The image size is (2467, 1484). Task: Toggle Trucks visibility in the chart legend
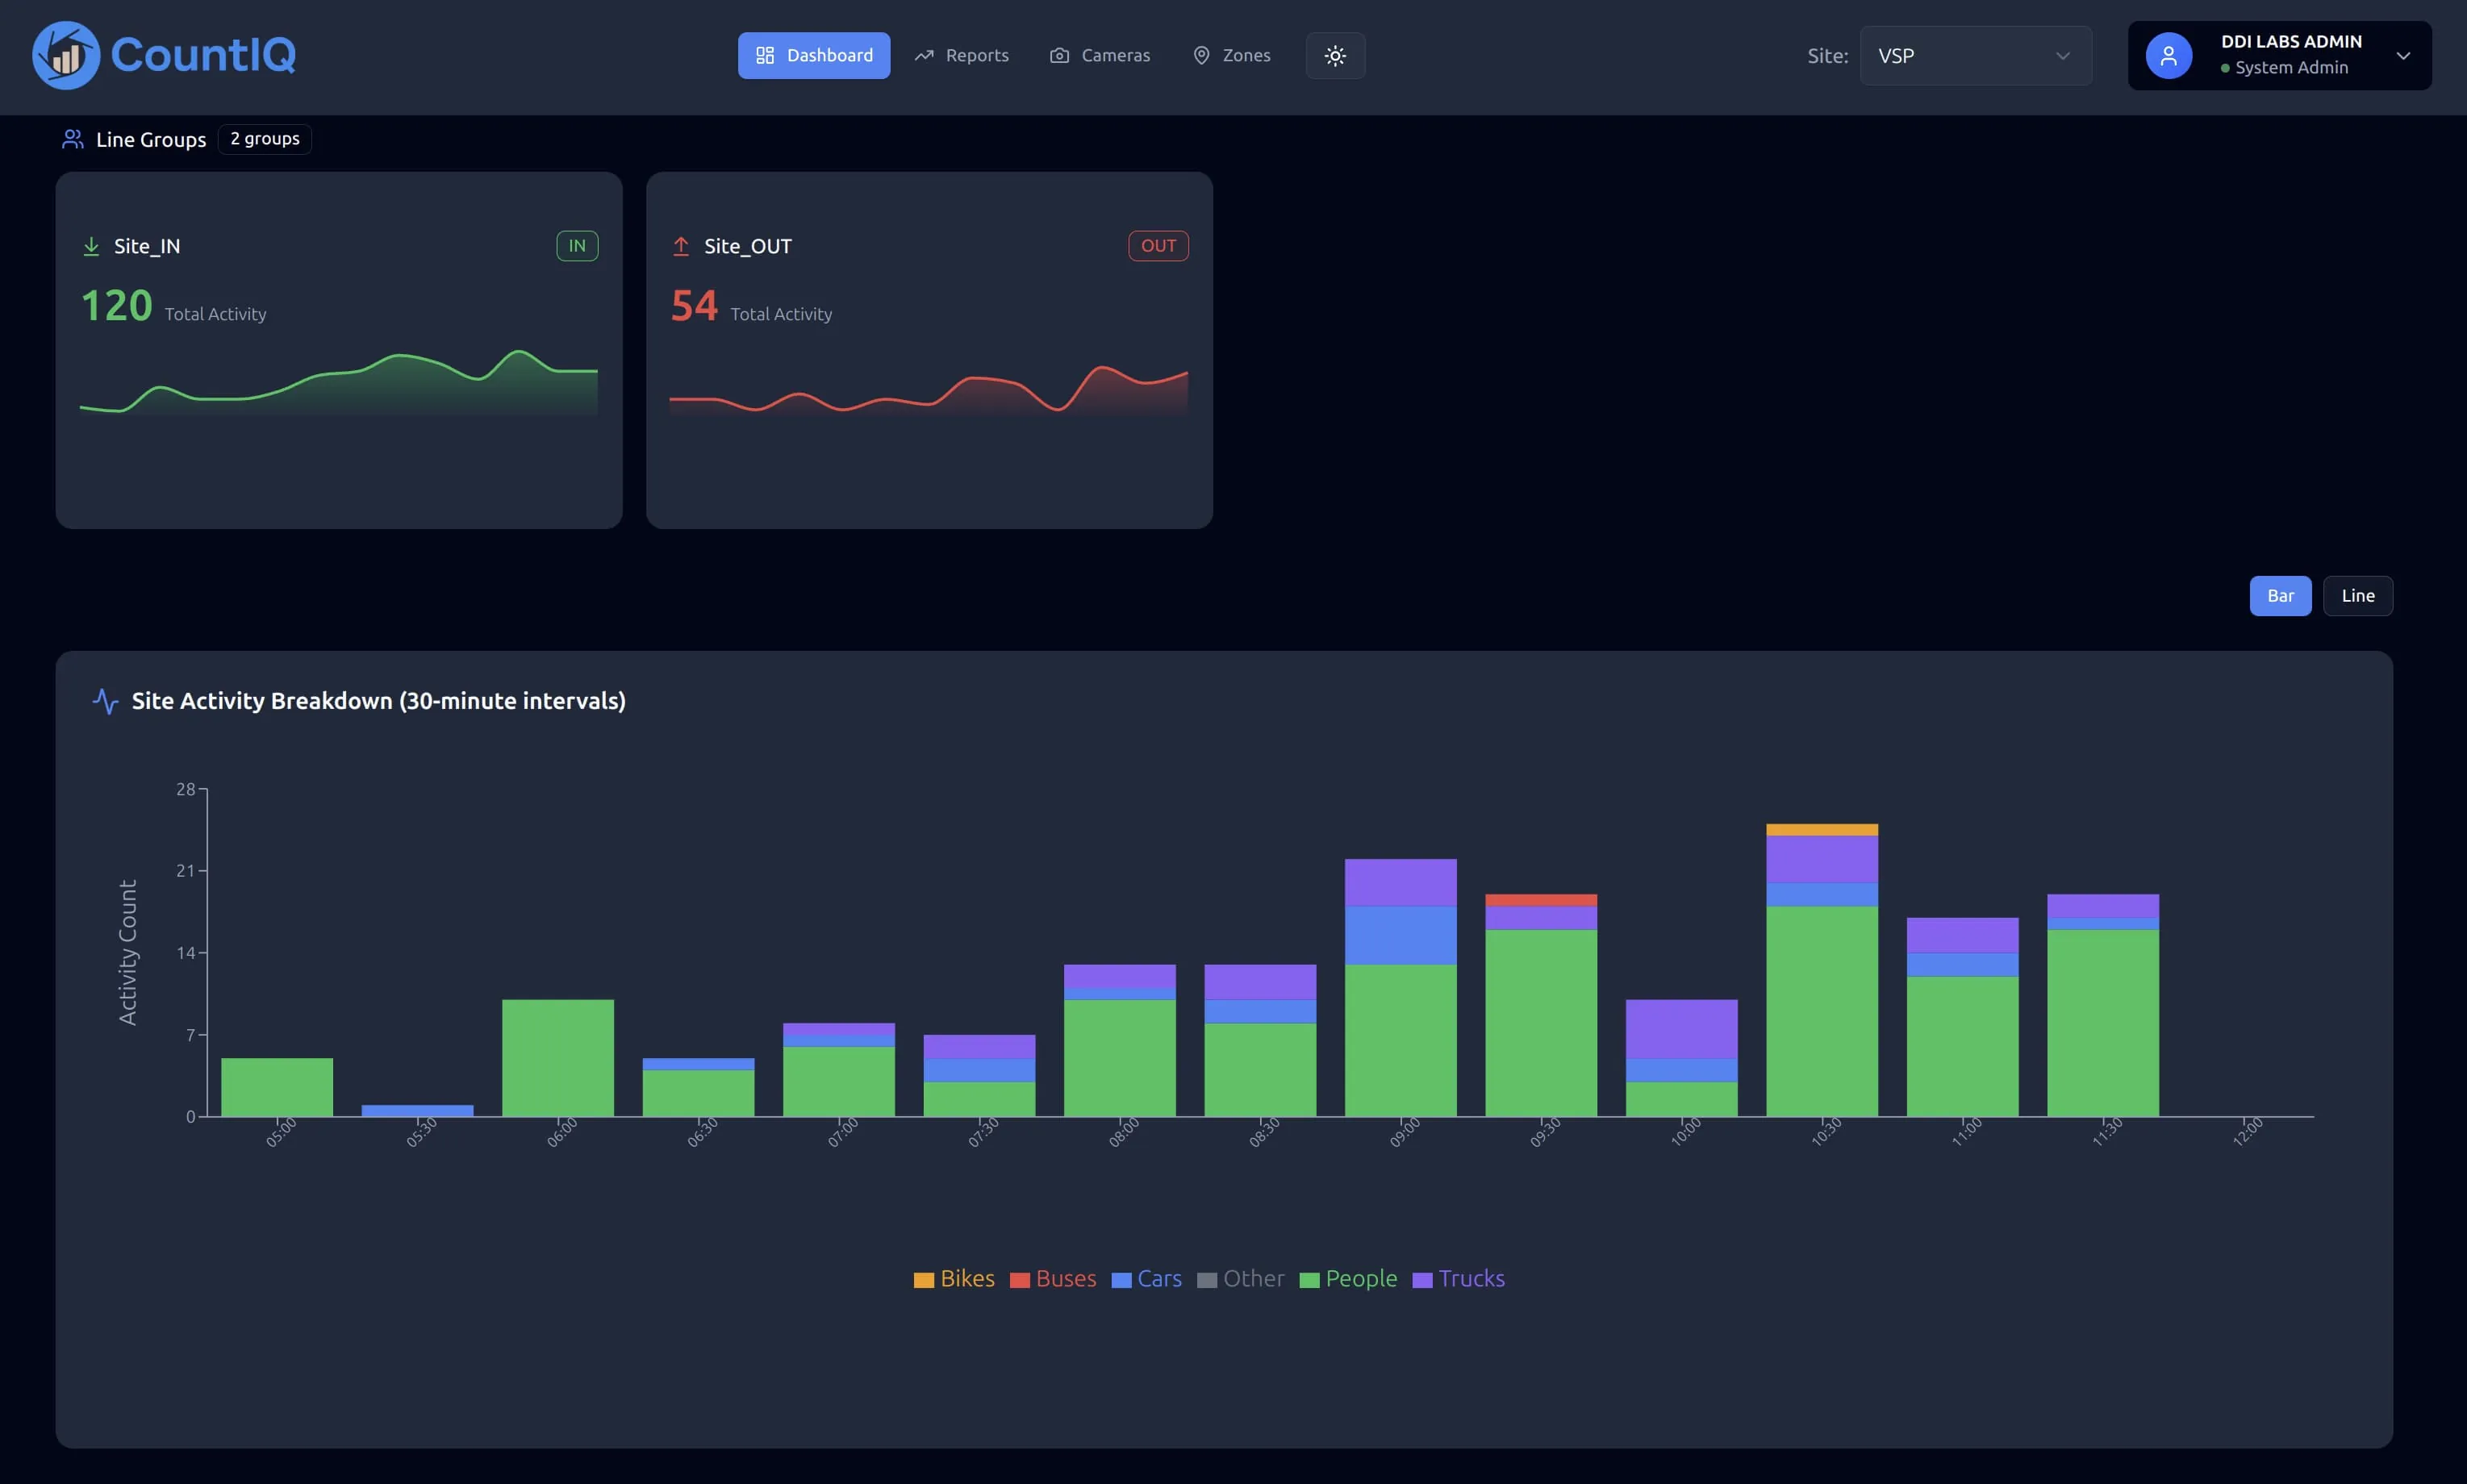(1459, 1278)
